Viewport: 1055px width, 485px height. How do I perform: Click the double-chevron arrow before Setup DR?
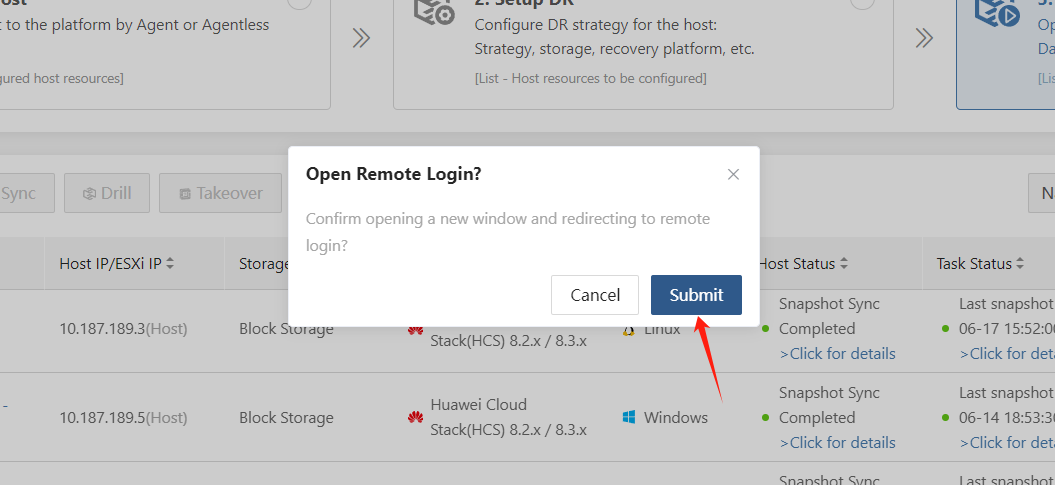pos(361,38)
